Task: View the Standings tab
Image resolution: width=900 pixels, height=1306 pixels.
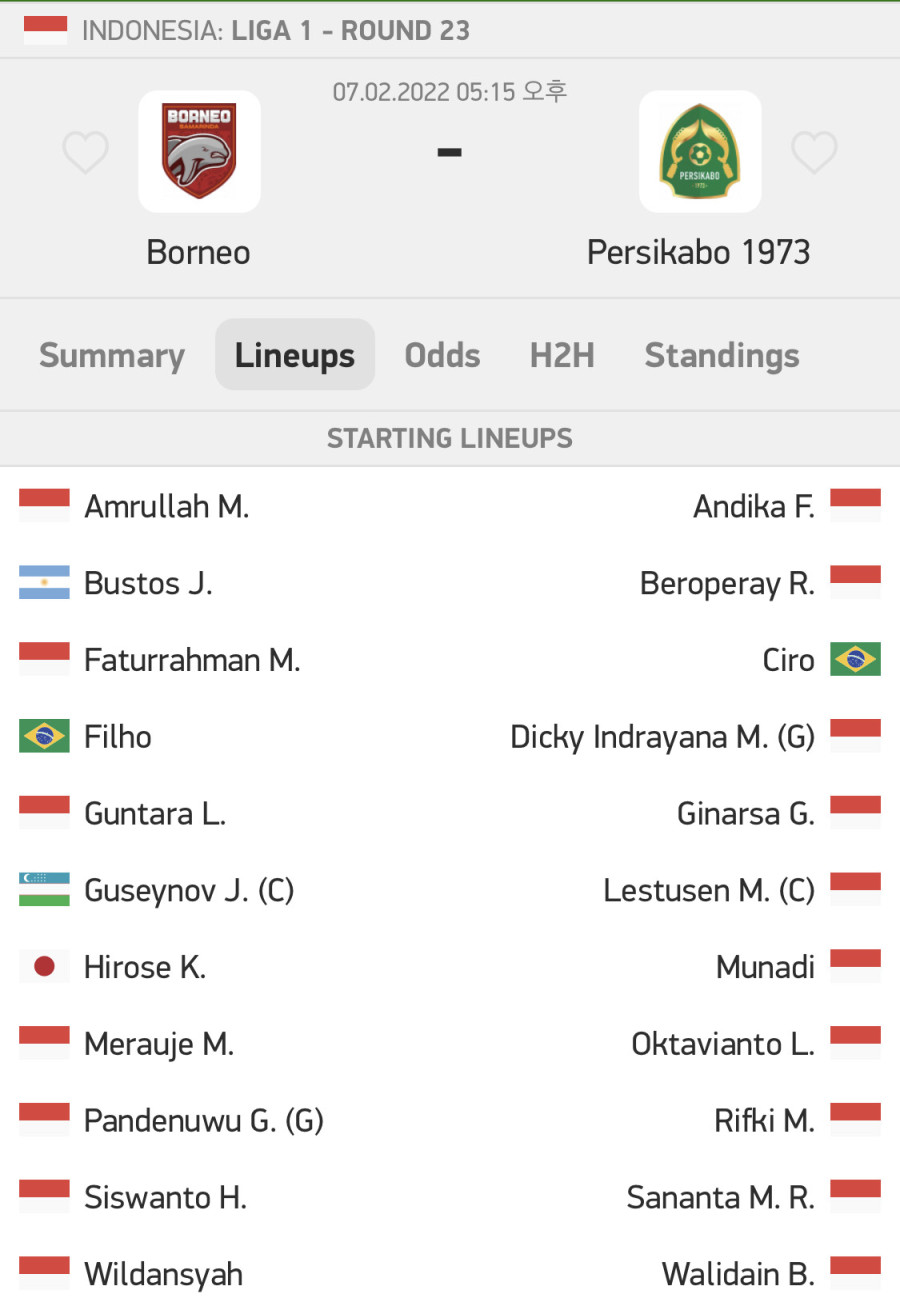Action: coord(722,356)
